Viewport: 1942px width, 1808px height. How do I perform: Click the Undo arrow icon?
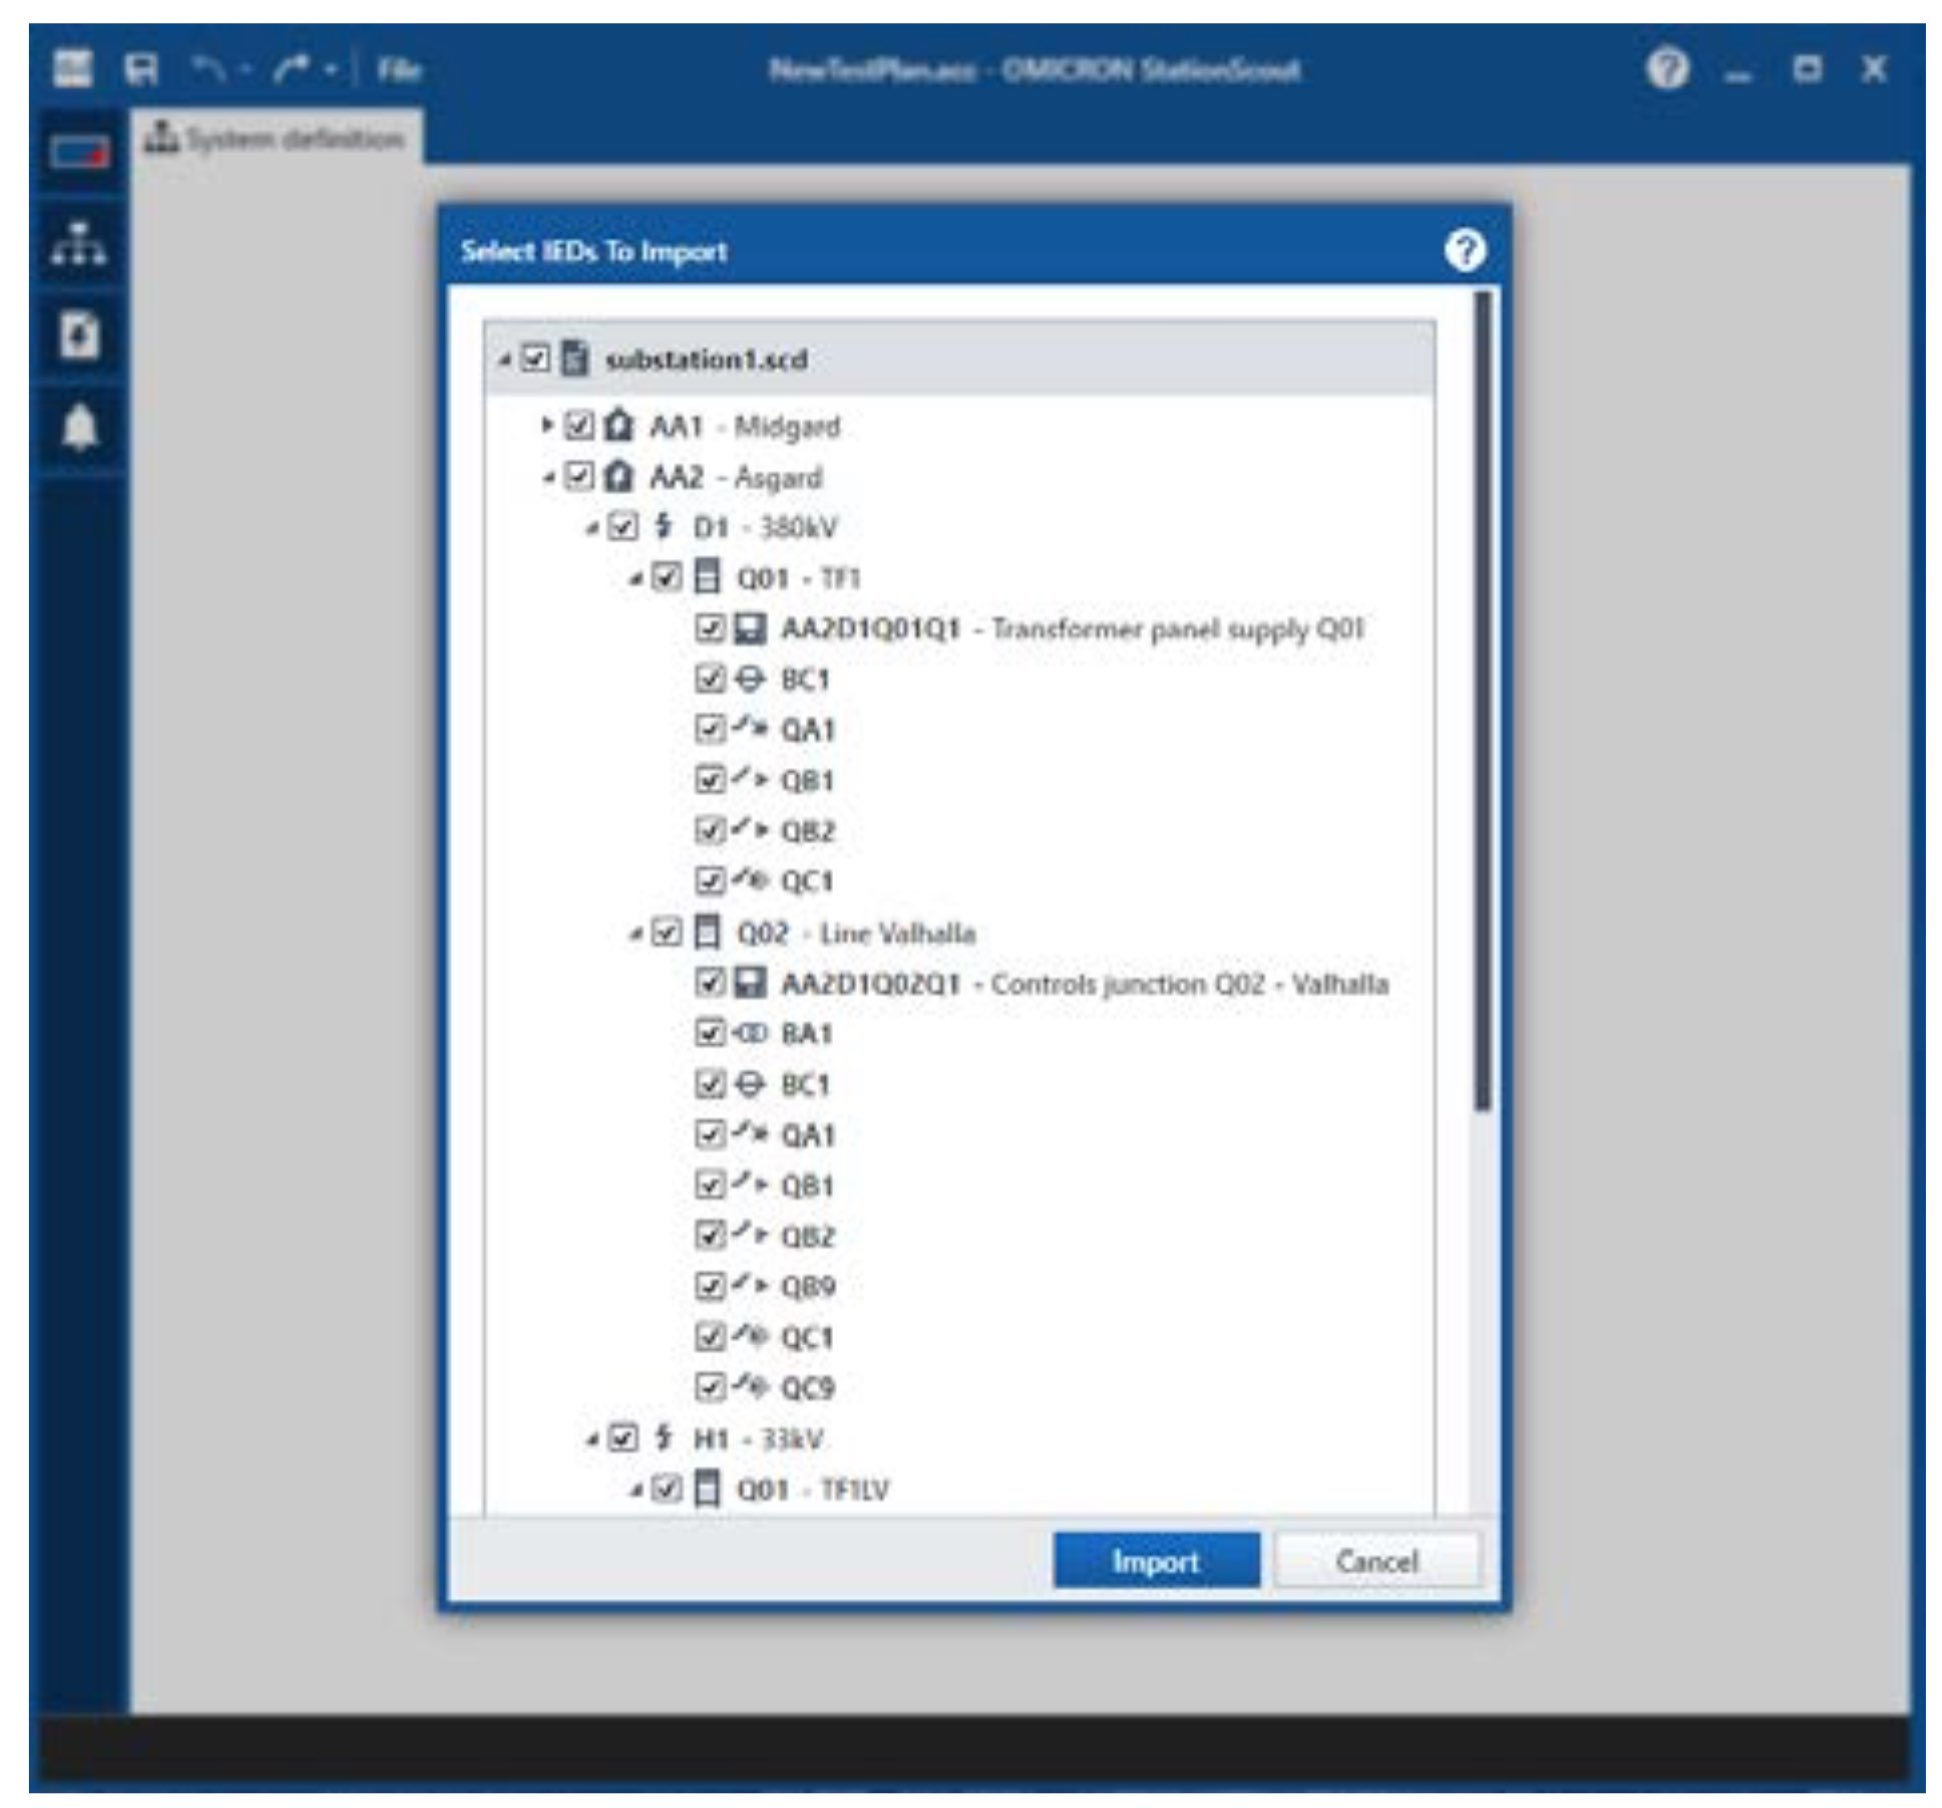[209, 69]
